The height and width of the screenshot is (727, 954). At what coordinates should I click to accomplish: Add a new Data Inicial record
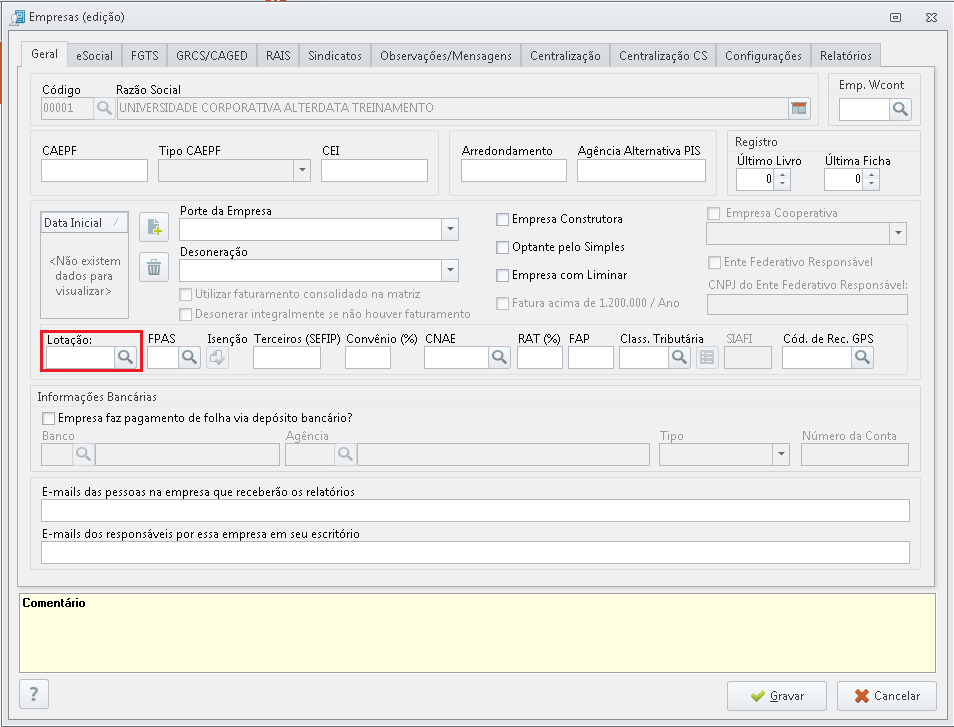pos(154,228)
